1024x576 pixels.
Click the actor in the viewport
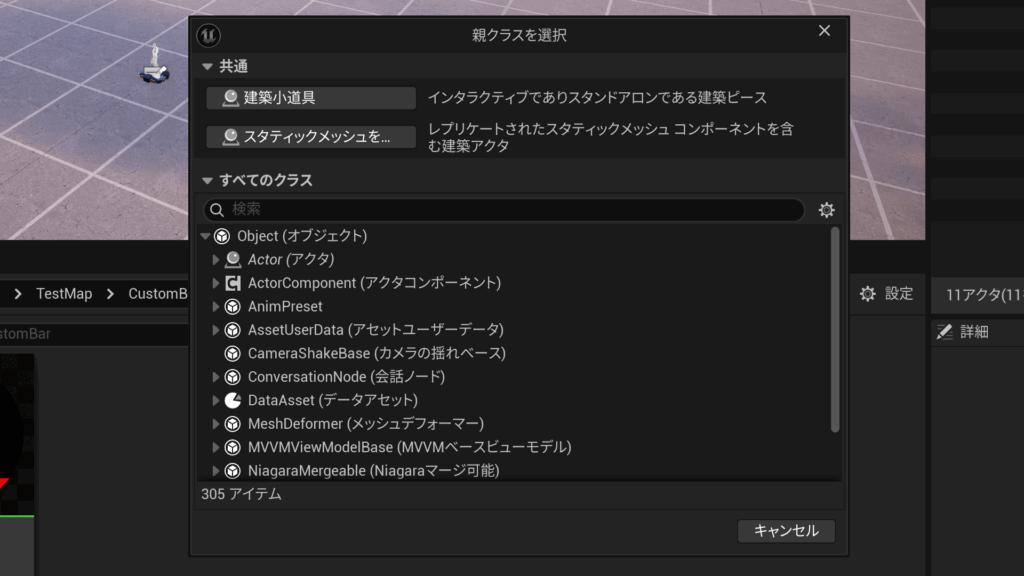(155, 65)
